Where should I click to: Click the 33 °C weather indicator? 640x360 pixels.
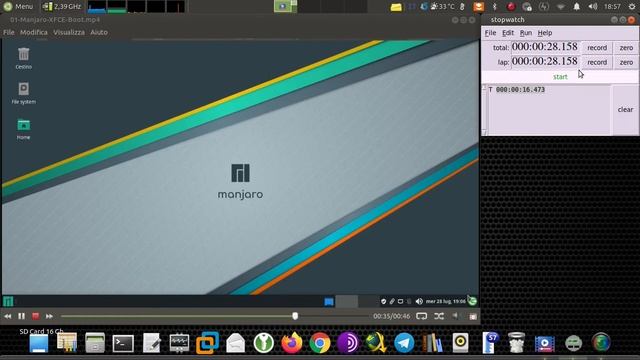pyautogui.click(x=443, y=7)
